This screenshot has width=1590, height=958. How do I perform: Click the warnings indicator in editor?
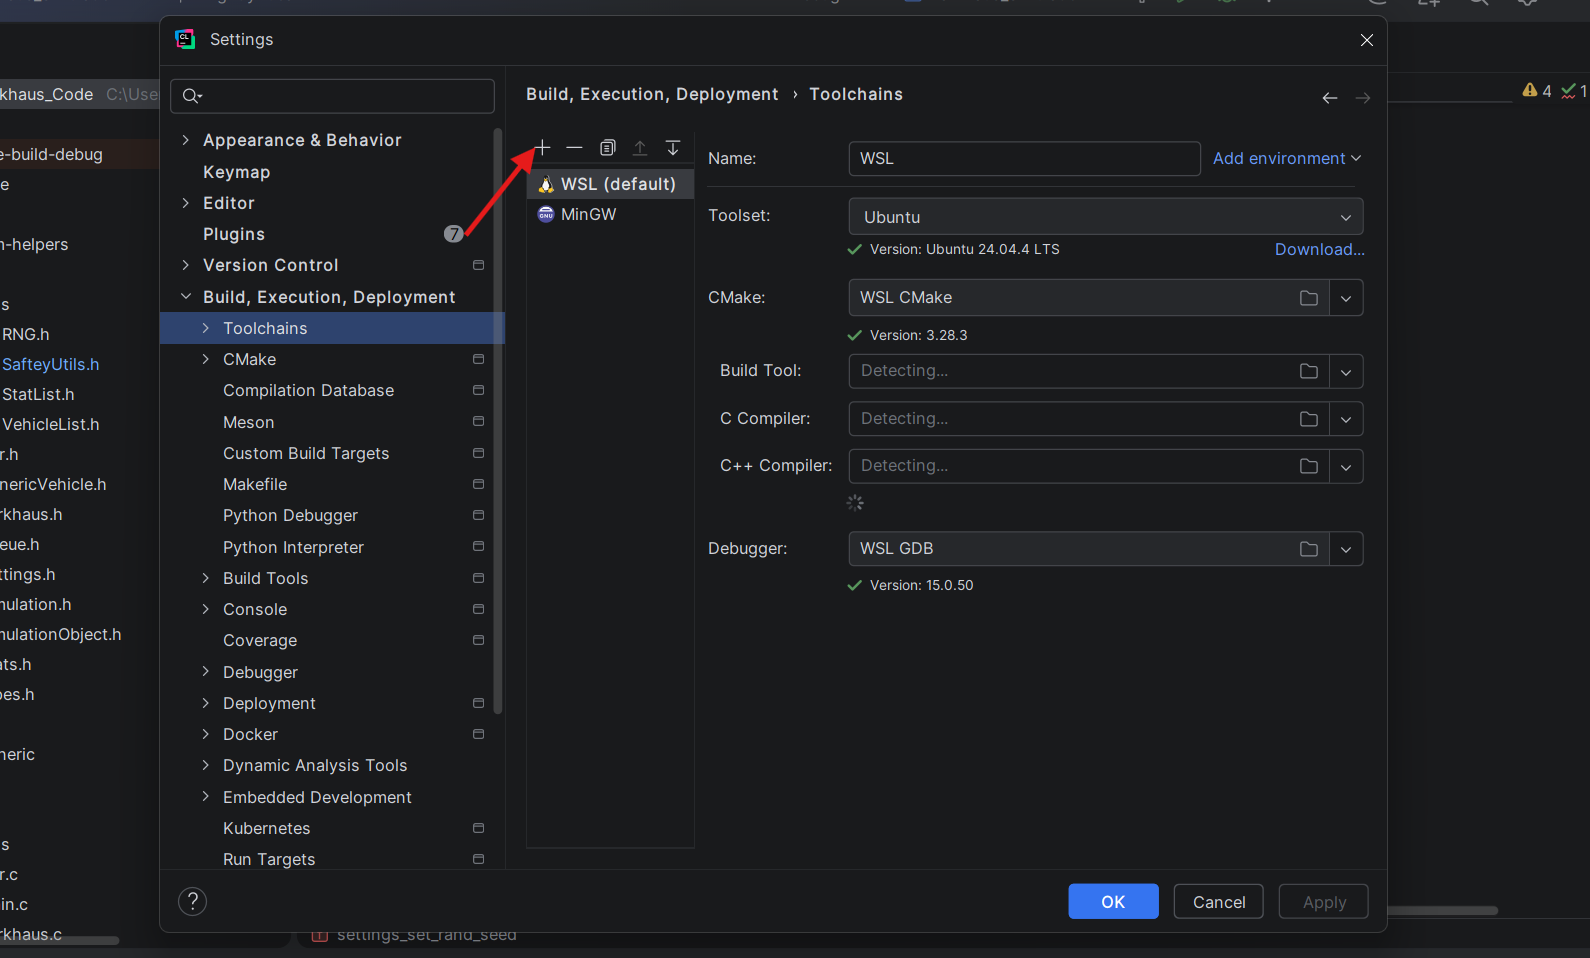pyautogui.click(x=1537, y=91)
